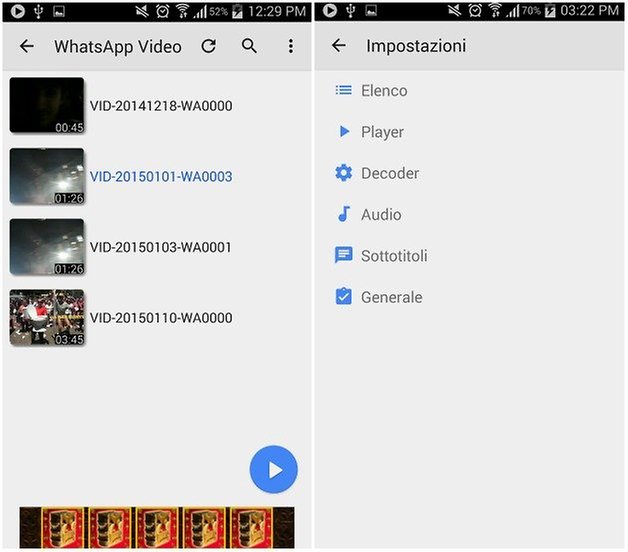628x552 pixels.
Task: Tap left status bar alarm icon
Action: (163, 11)
